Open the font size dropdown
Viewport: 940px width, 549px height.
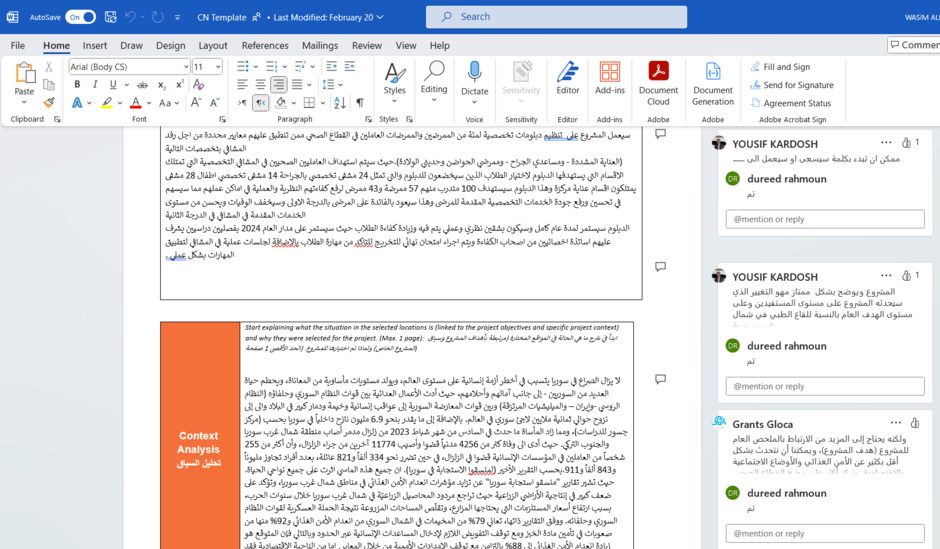point(218,67)
